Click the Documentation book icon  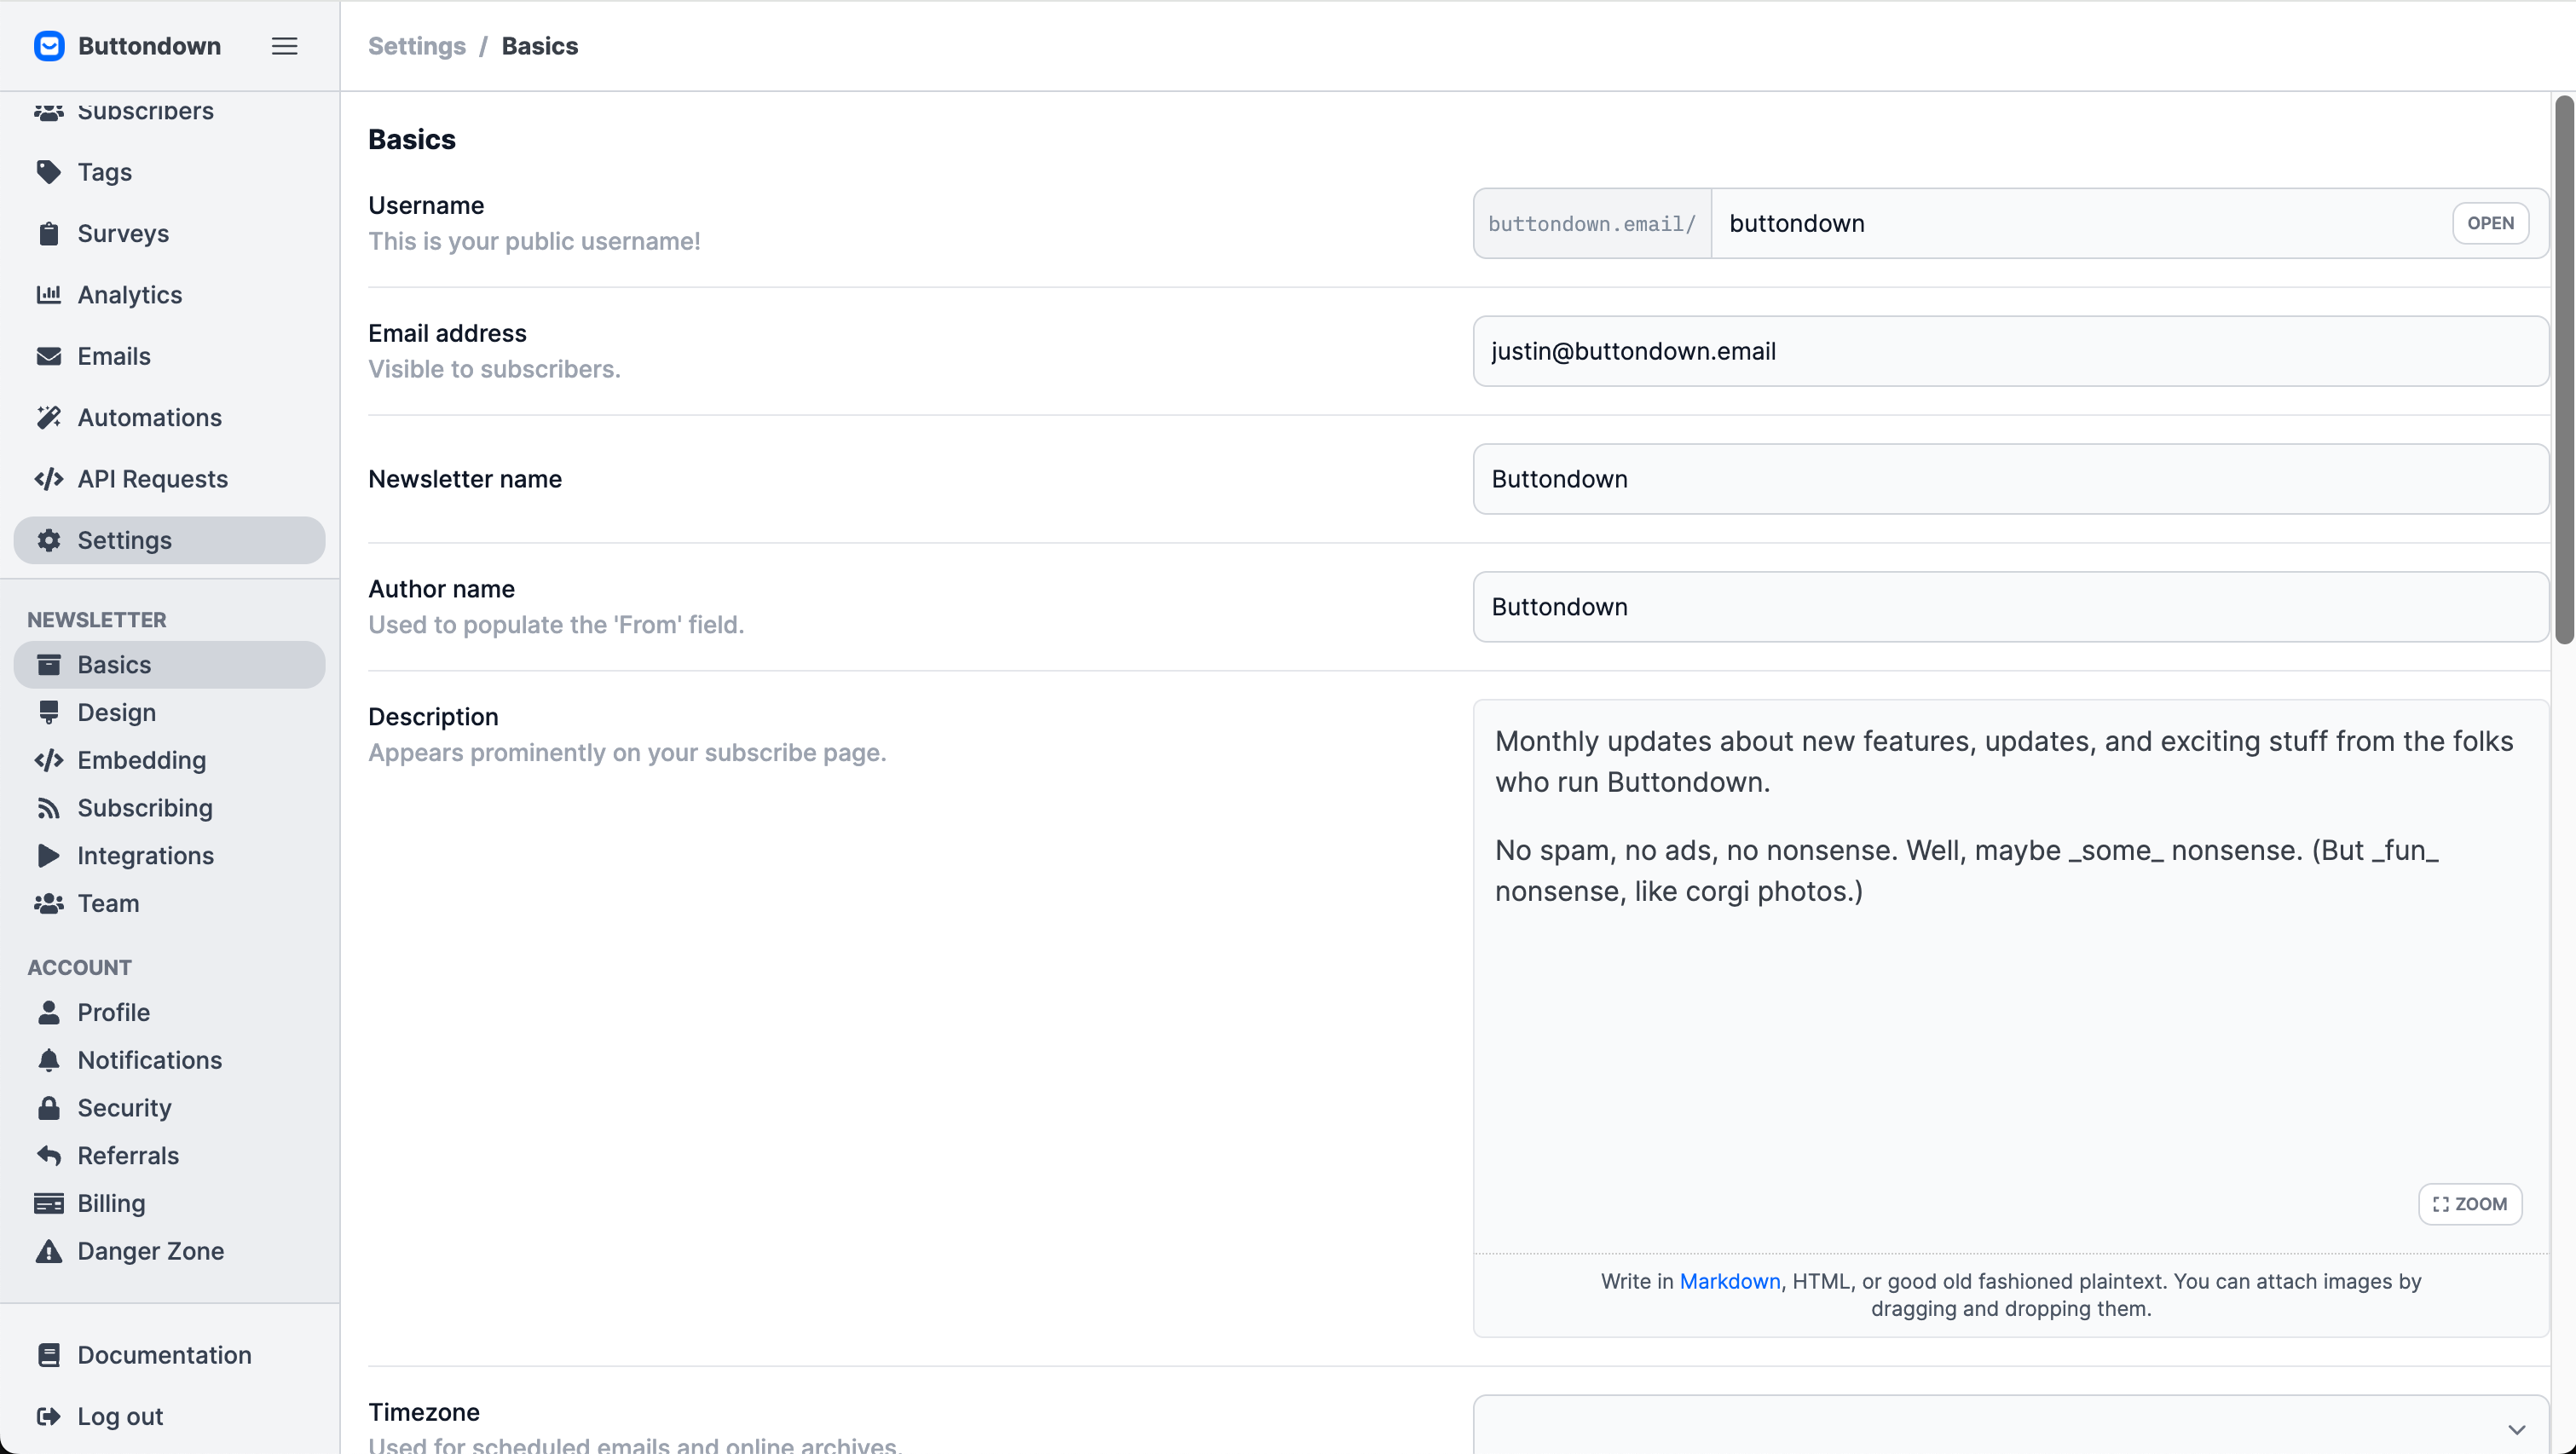point(49,1355)
